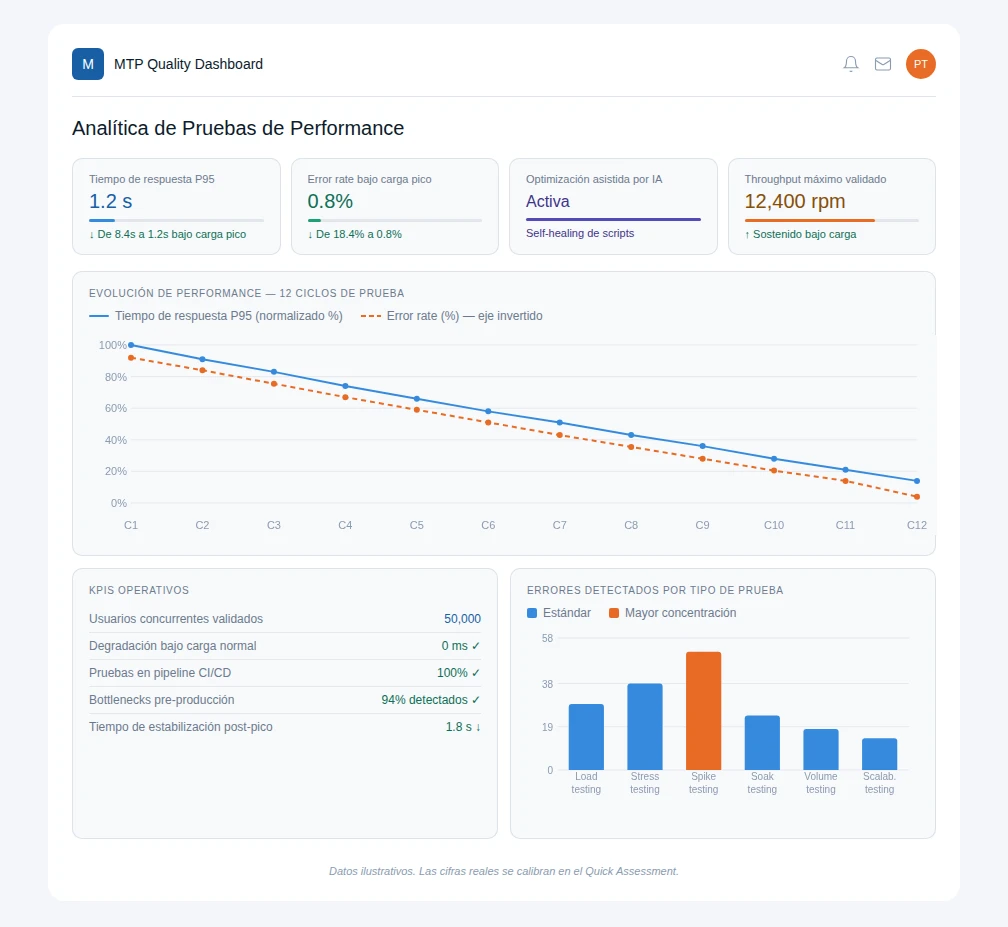Toggle the Mayor concentración legend swatch

tap(614, 613)
